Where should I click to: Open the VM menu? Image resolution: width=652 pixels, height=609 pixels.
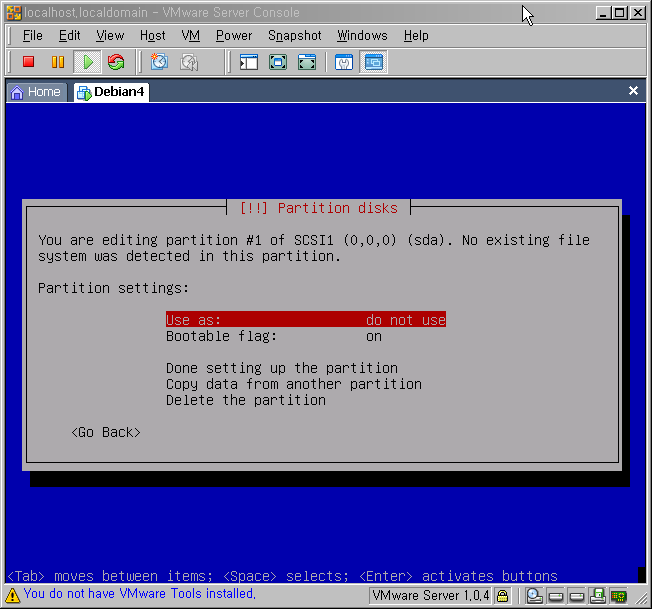coord(191,35)
